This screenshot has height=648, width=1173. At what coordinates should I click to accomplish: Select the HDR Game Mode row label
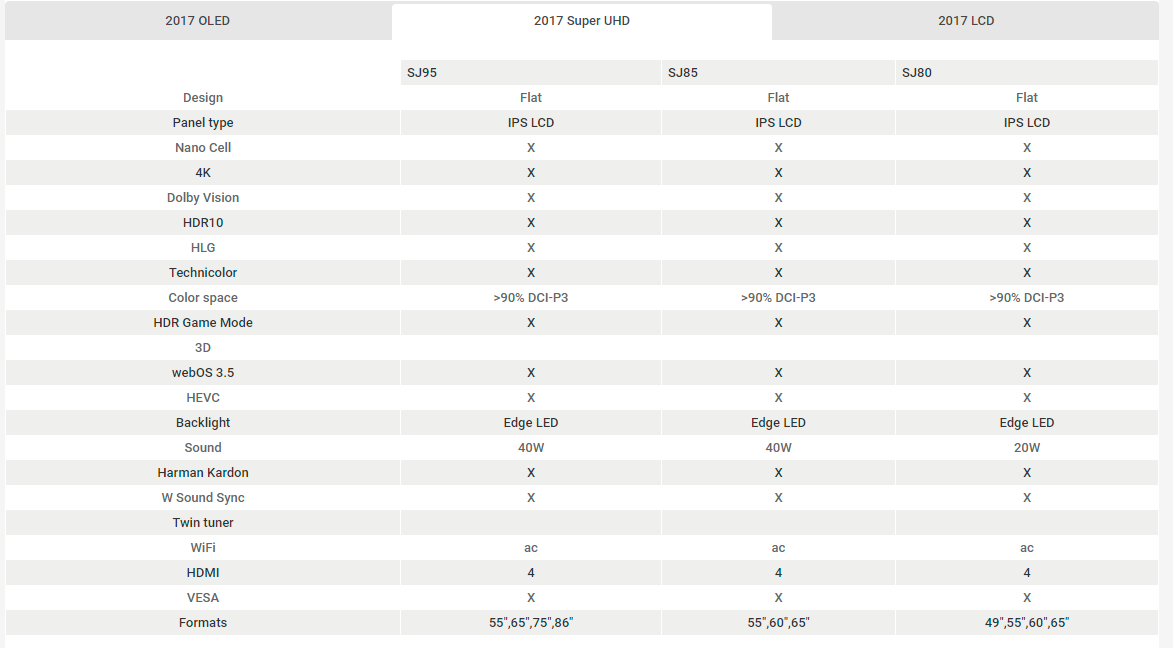pyautogui.click(x=203, y=323)
